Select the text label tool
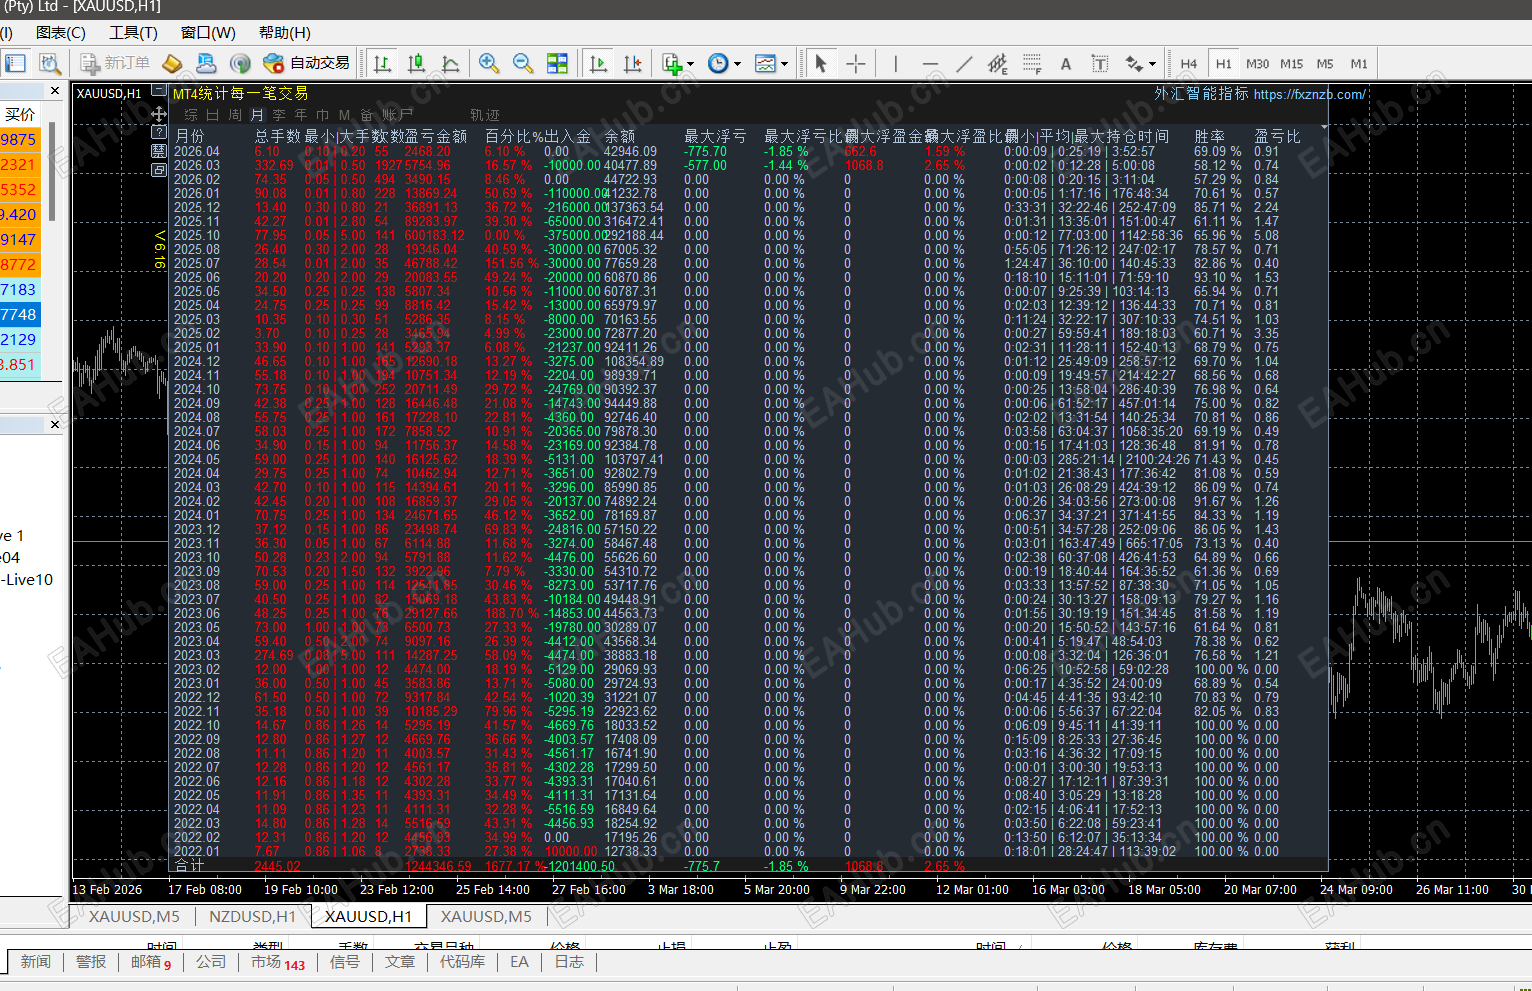Viewport: 1532px width, 991px height. coord(1100,63)
